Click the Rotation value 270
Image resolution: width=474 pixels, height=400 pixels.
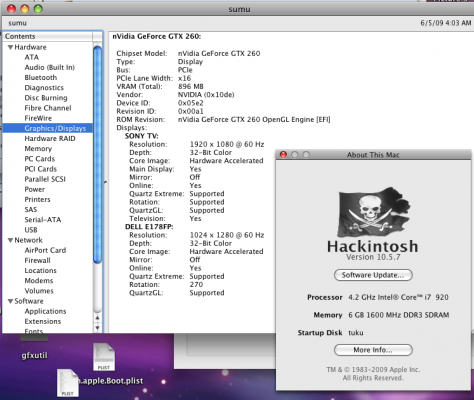pyautogui.click(x=196, y=285)
